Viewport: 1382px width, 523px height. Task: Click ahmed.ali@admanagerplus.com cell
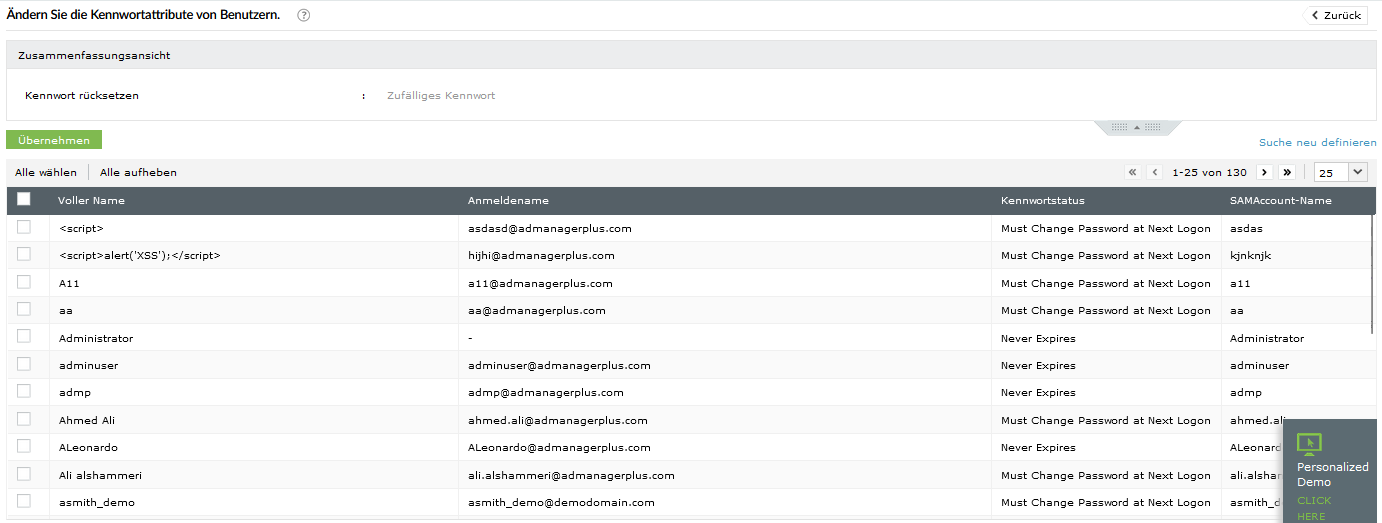tap(558, 420)
